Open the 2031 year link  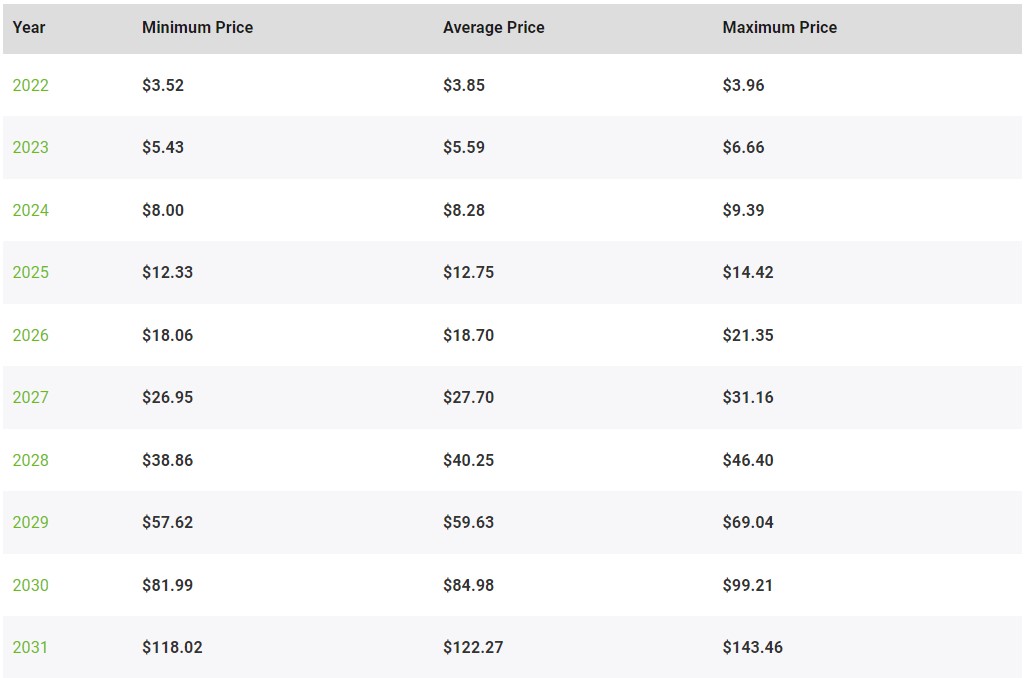coord(30,647)
